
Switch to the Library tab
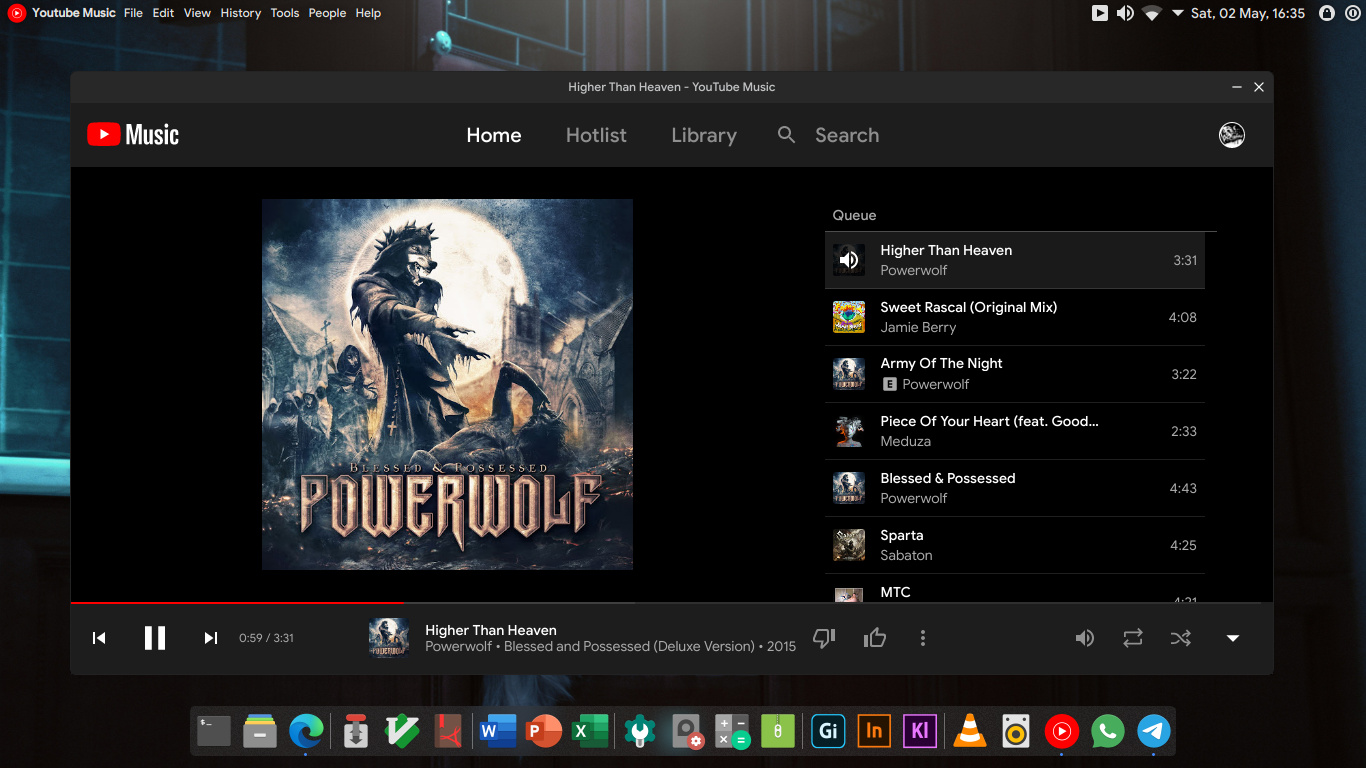[x=703, y=135]
